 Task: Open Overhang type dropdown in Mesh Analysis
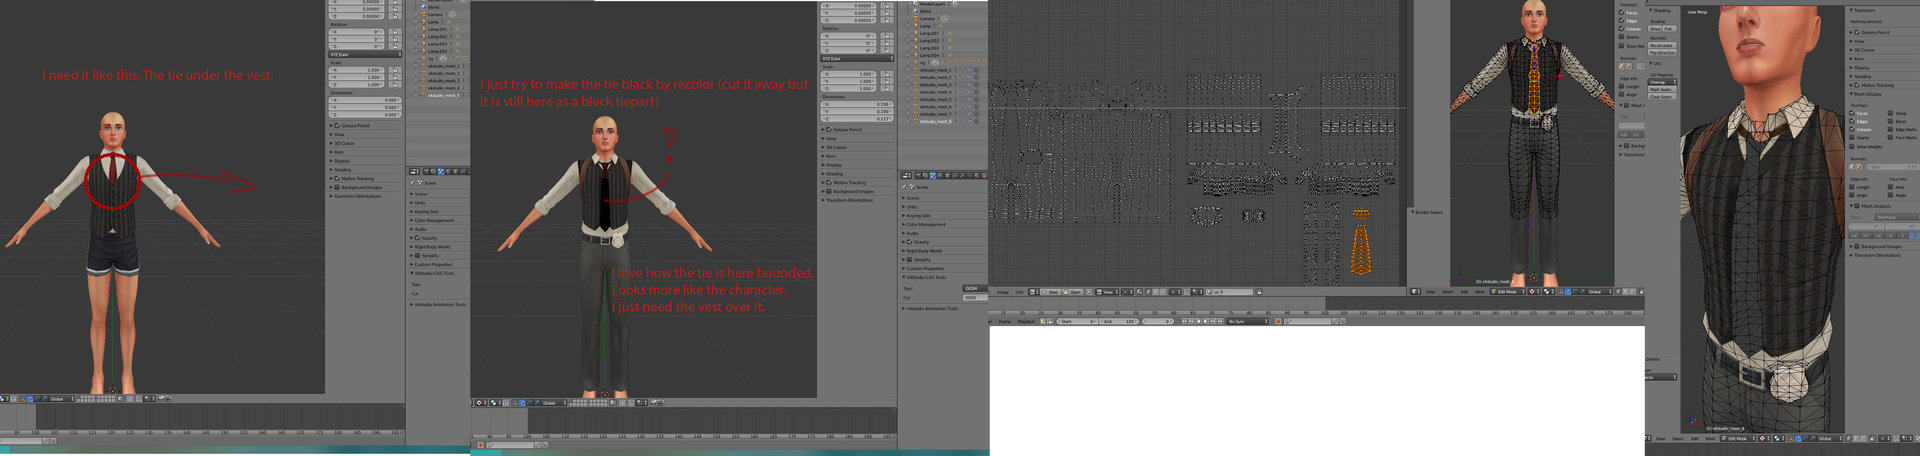tap(1896, 217)
